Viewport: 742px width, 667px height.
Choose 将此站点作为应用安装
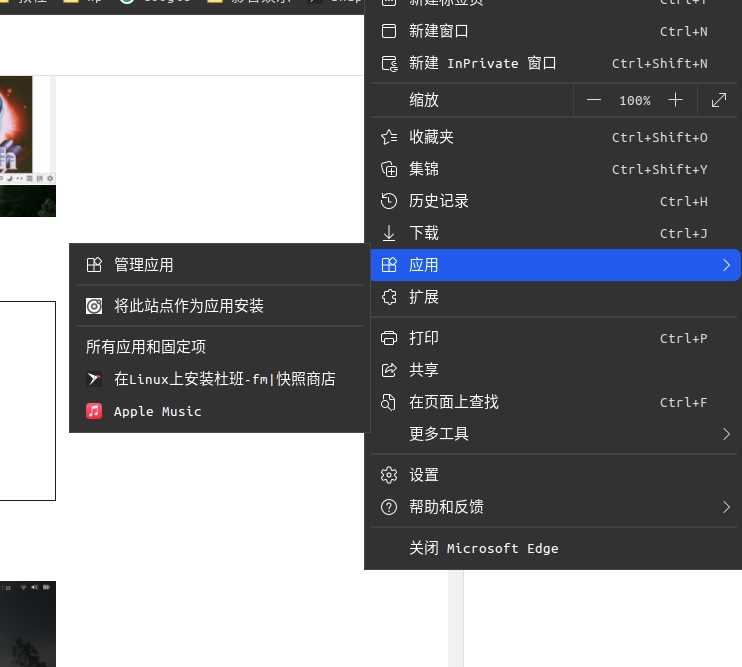click(x=220, y=306)
